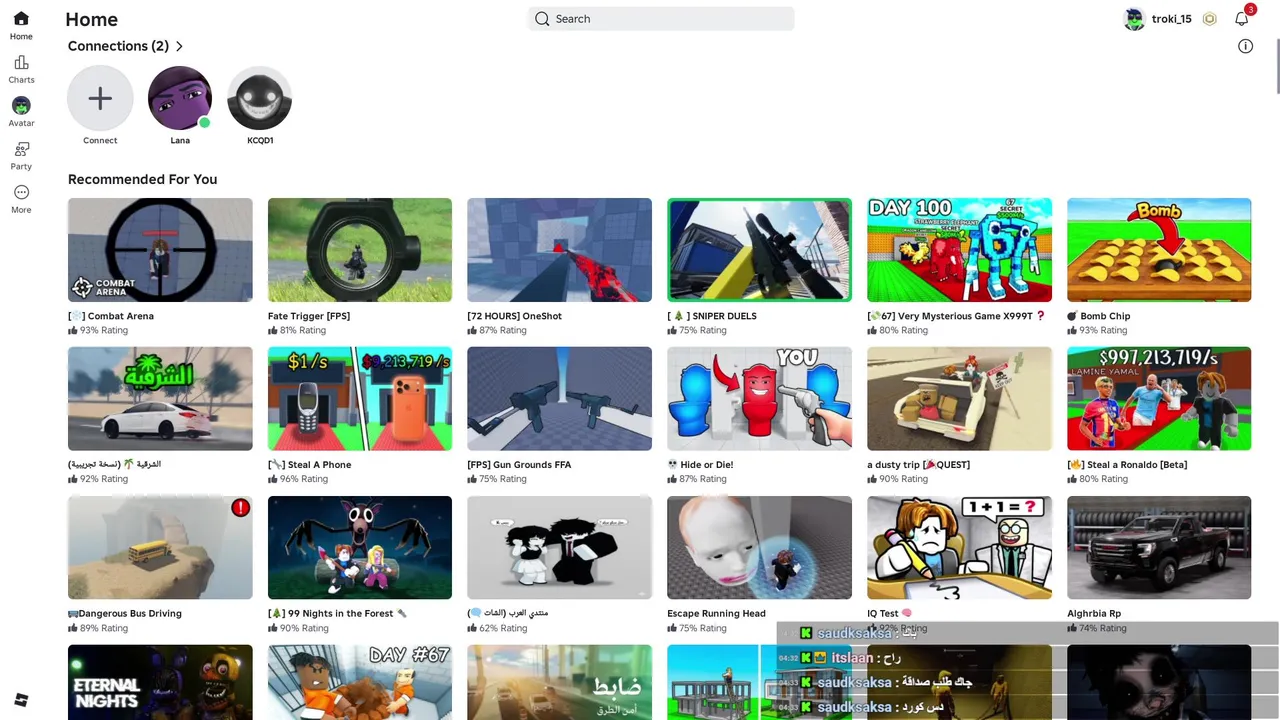
Task: Open SNIPER DUELS game thumbnail
Action: [x=759, y=250]
